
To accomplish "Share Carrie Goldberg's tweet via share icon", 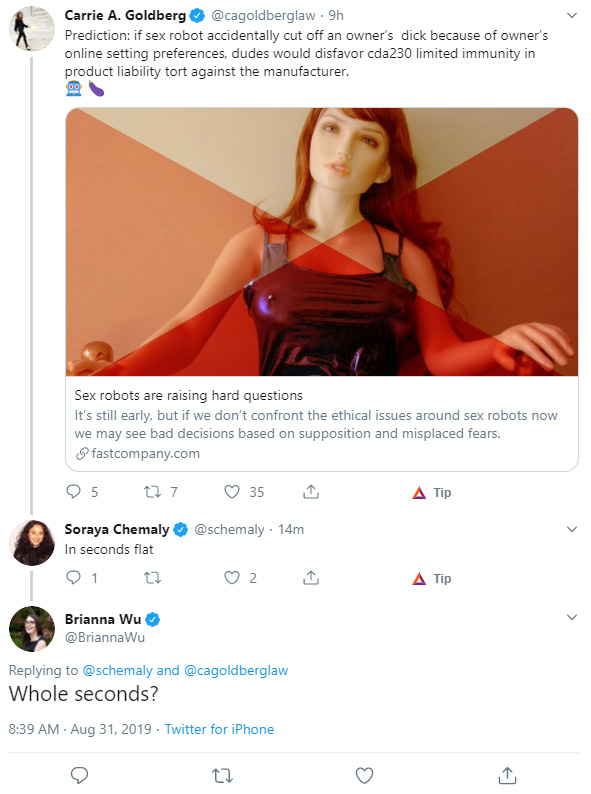I will (311, 491).
